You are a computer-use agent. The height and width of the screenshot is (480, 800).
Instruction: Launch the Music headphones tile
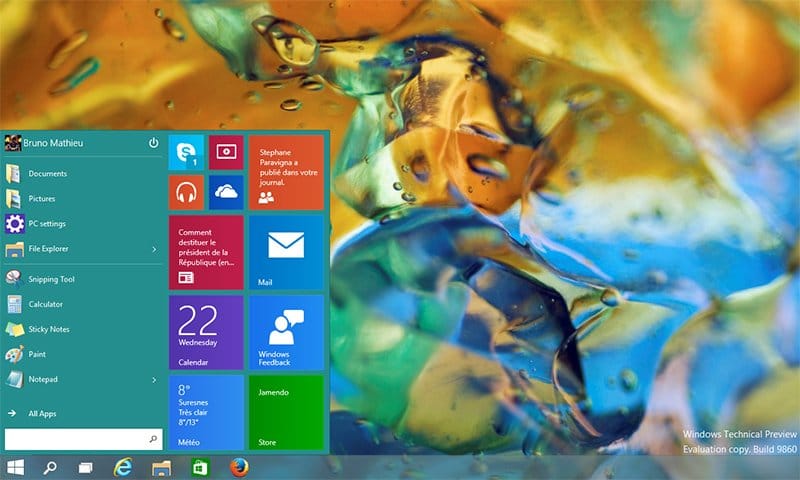pyautogui.click(x=186, y=192)
